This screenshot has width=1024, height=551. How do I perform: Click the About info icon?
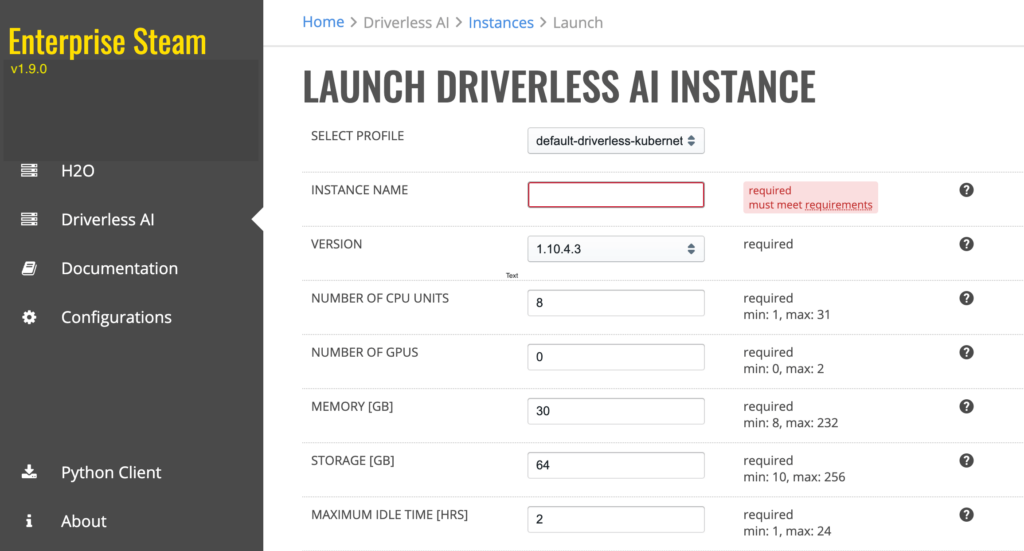point(29,521)
